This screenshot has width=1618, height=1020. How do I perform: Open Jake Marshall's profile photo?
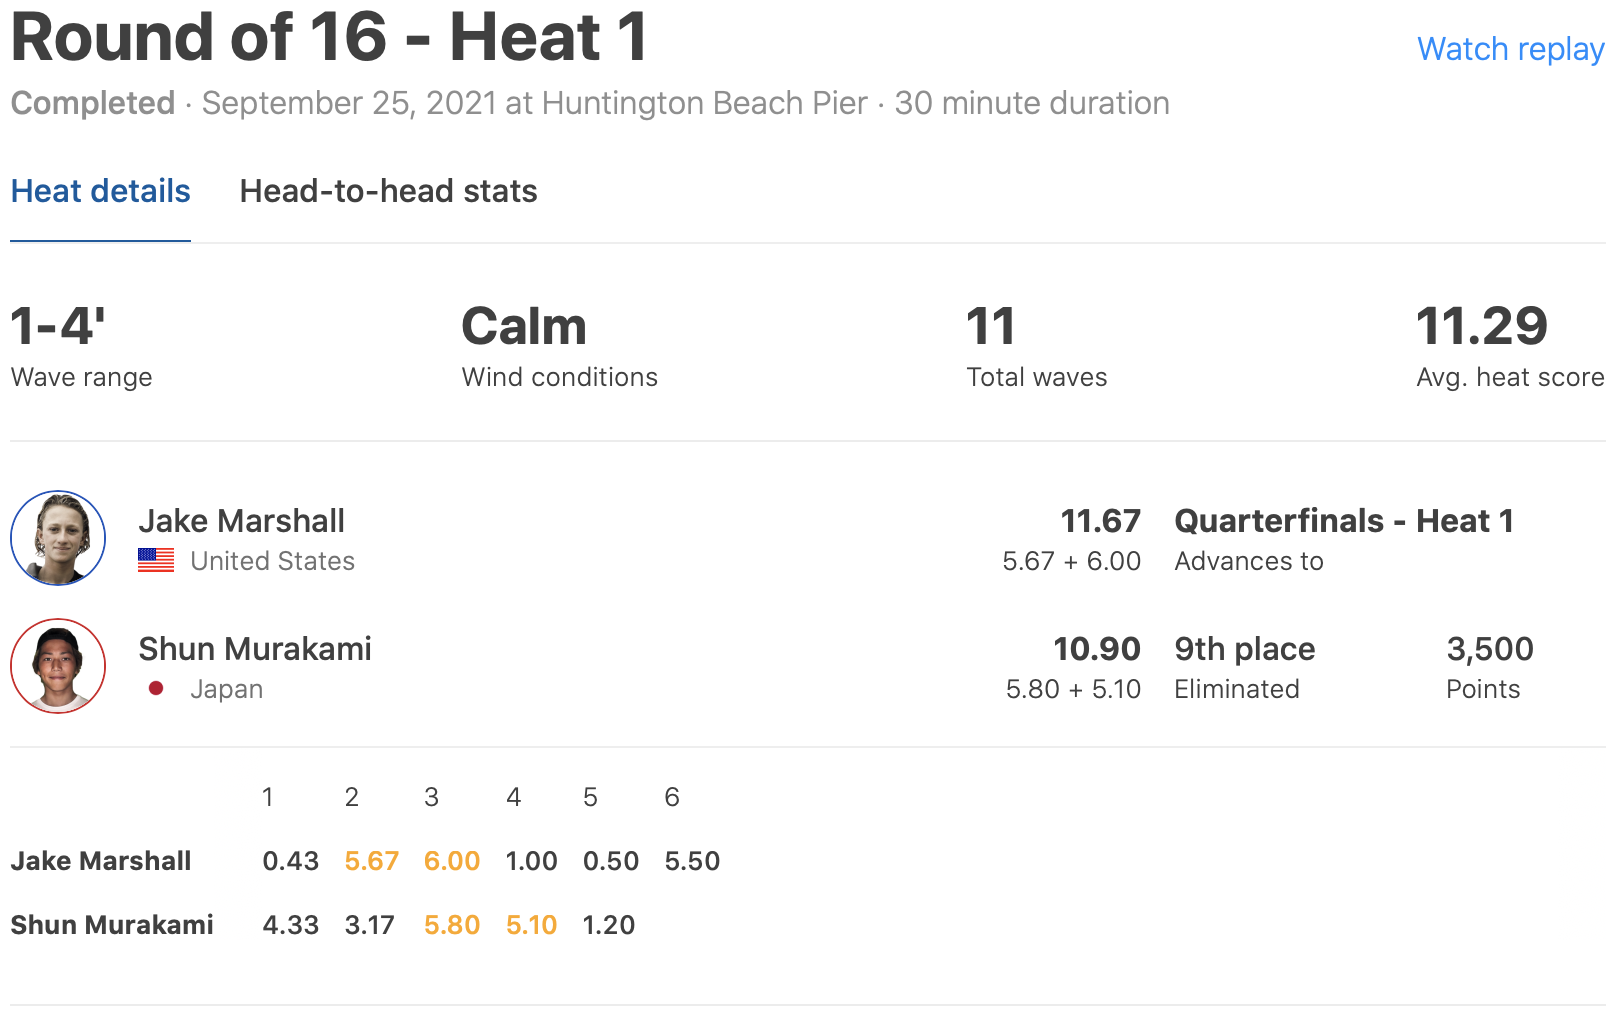58,538
